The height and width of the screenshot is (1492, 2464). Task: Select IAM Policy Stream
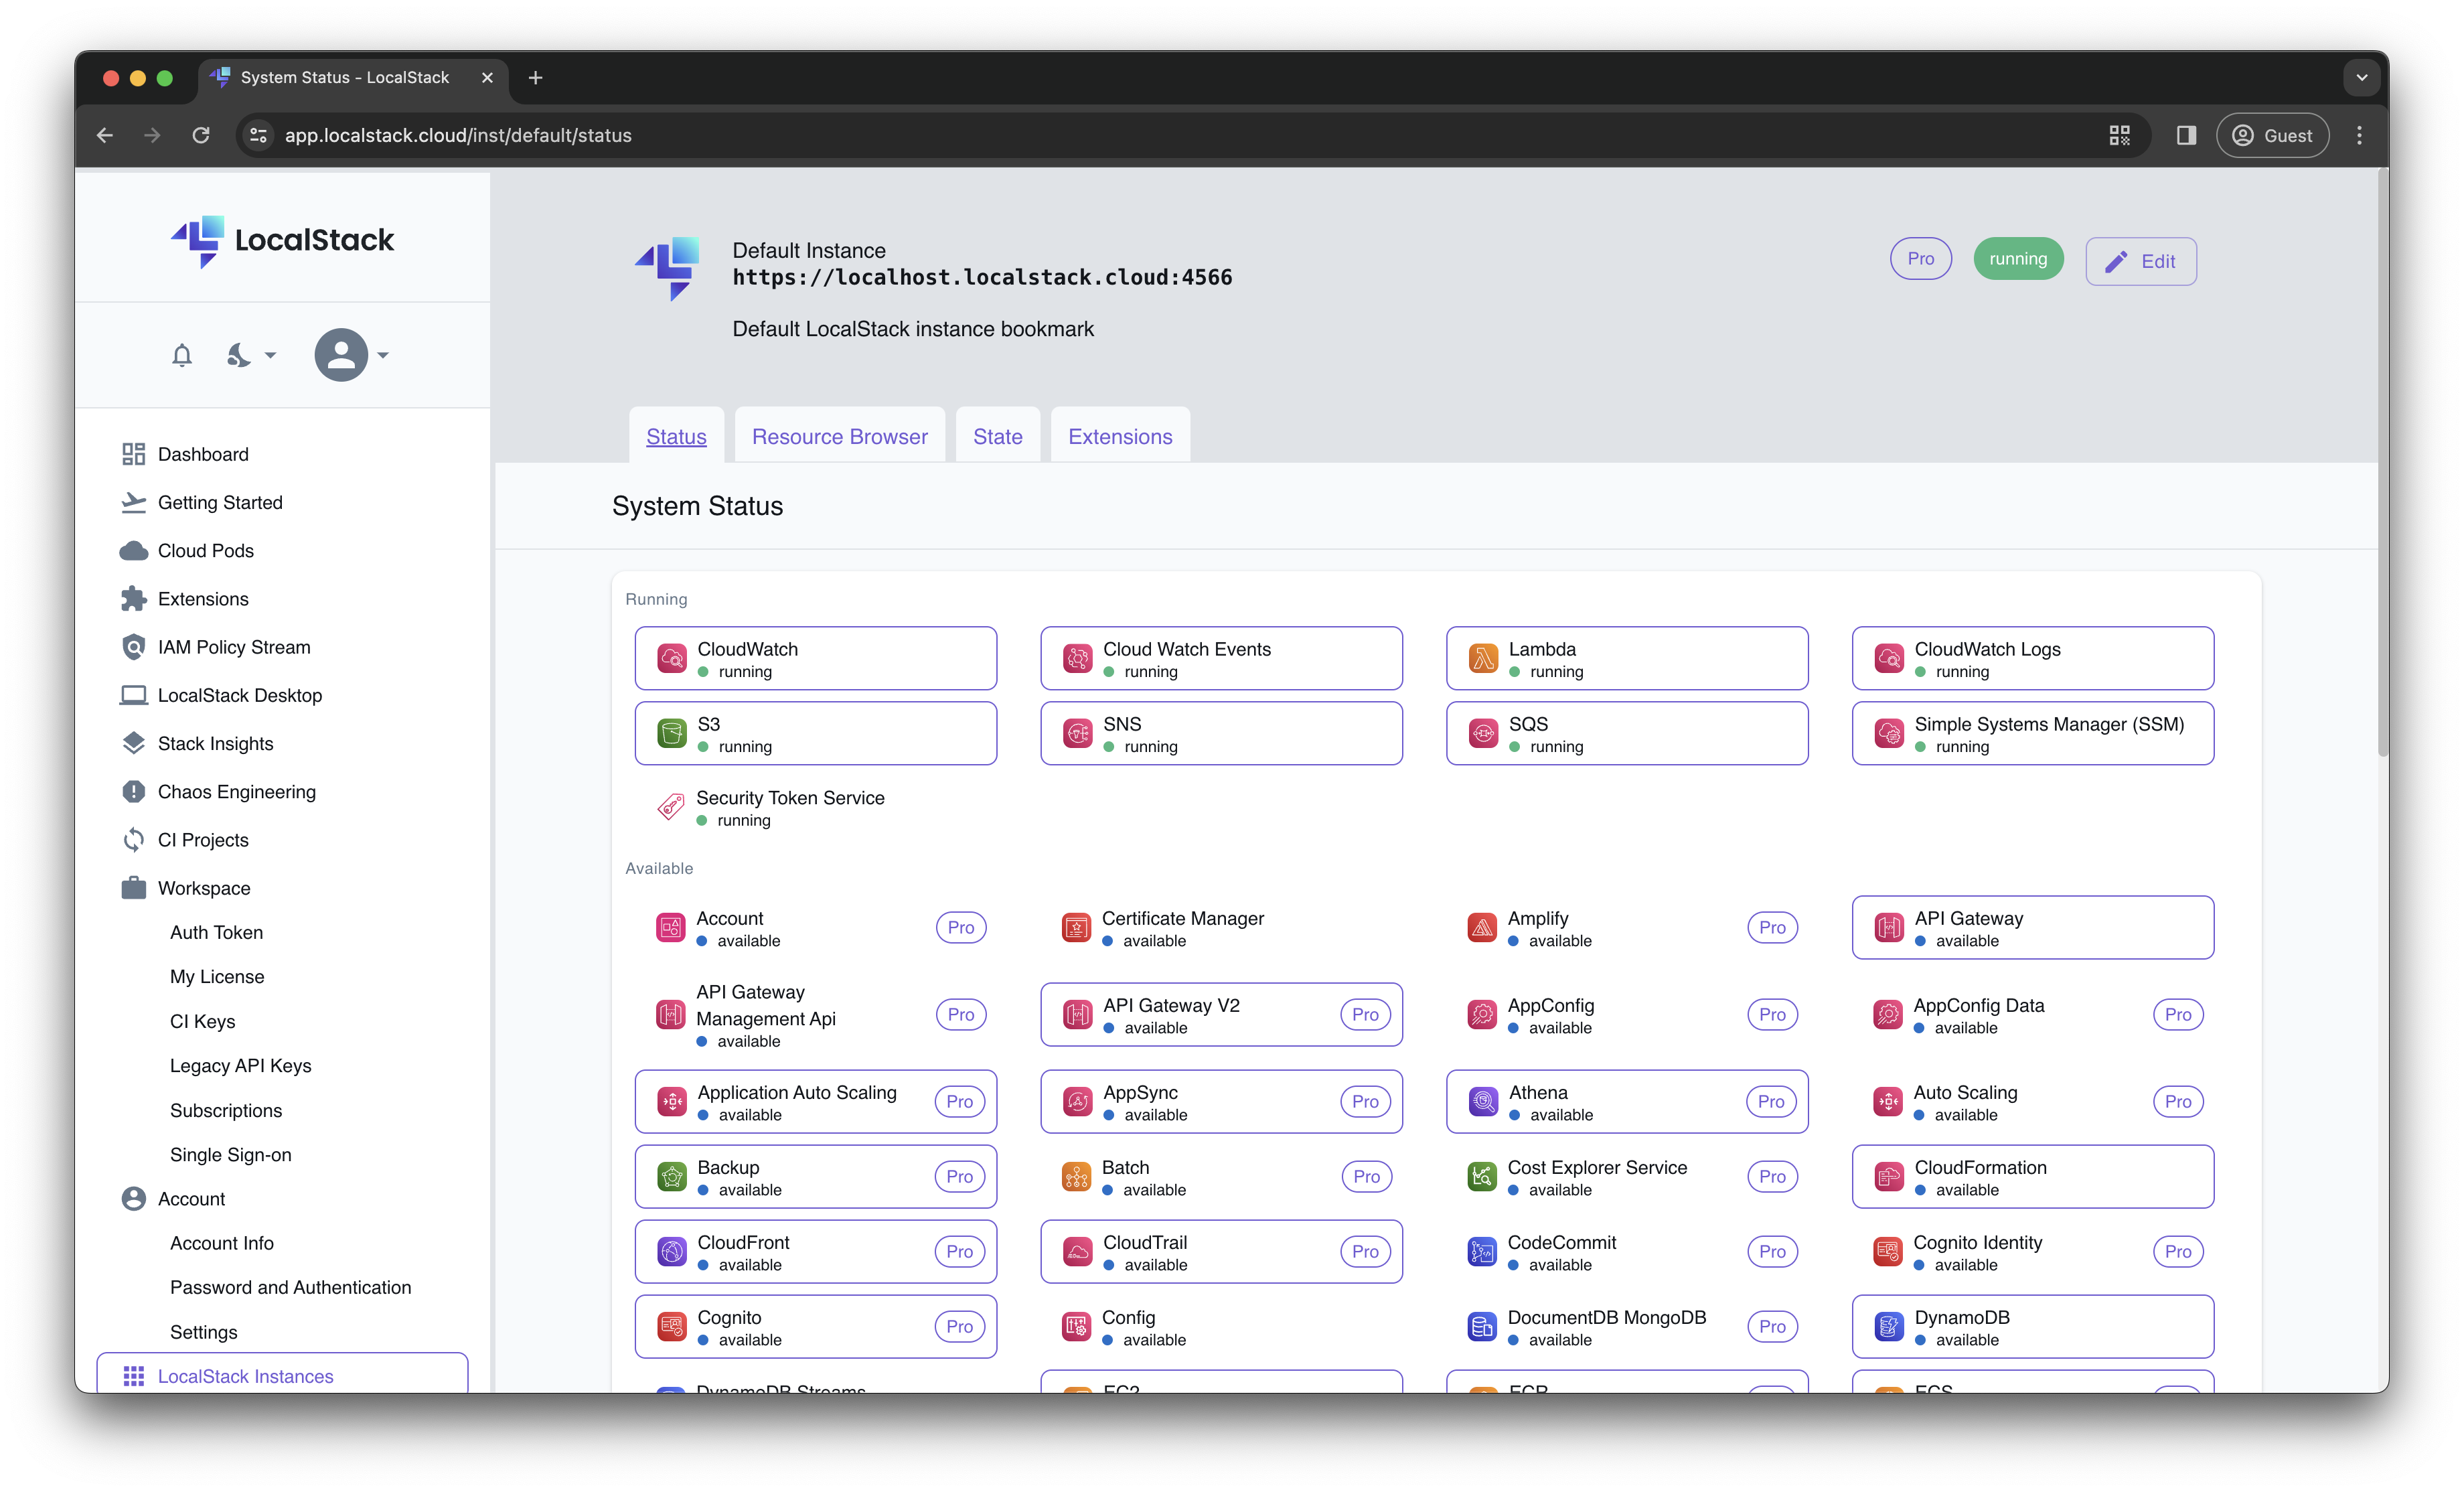pyautogui.click(x=234, y=646)
